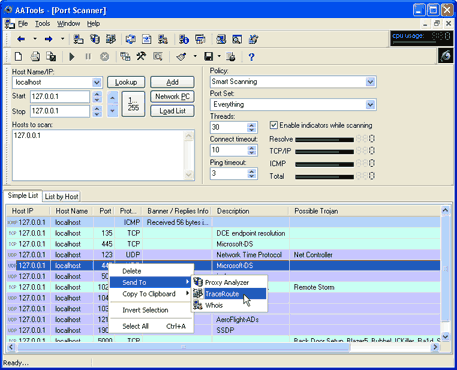Click the floppy disk save icon
Viewport: 457px width, 370px height.
(x=209, y=57)
